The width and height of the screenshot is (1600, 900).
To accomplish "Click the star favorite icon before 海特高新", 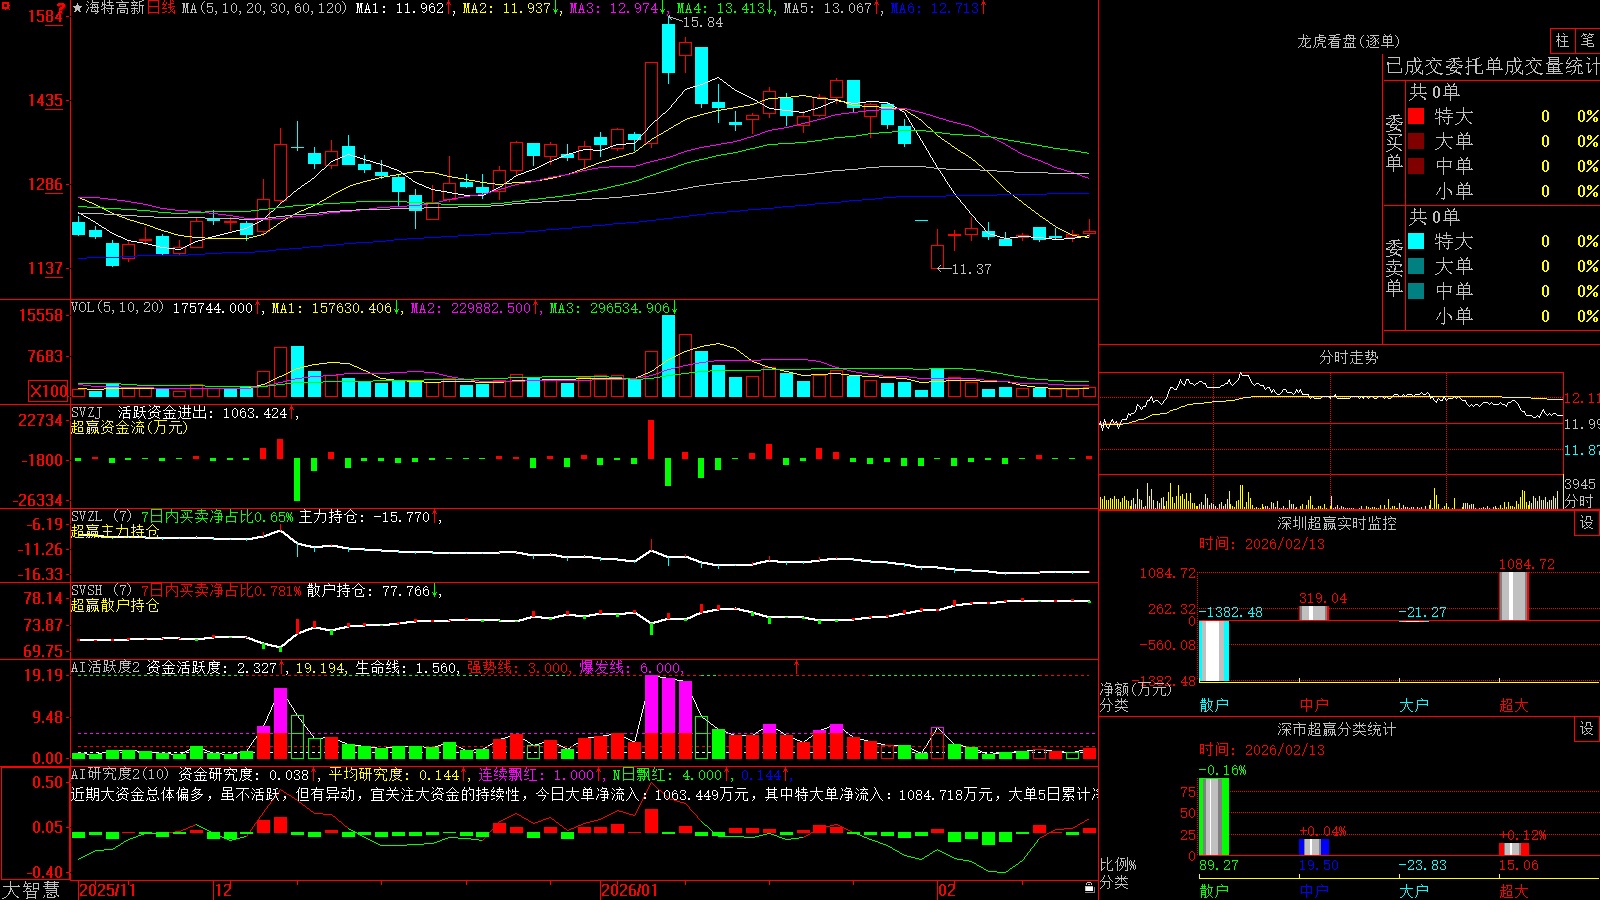I will pyautogui.click(x=78, y=8).
